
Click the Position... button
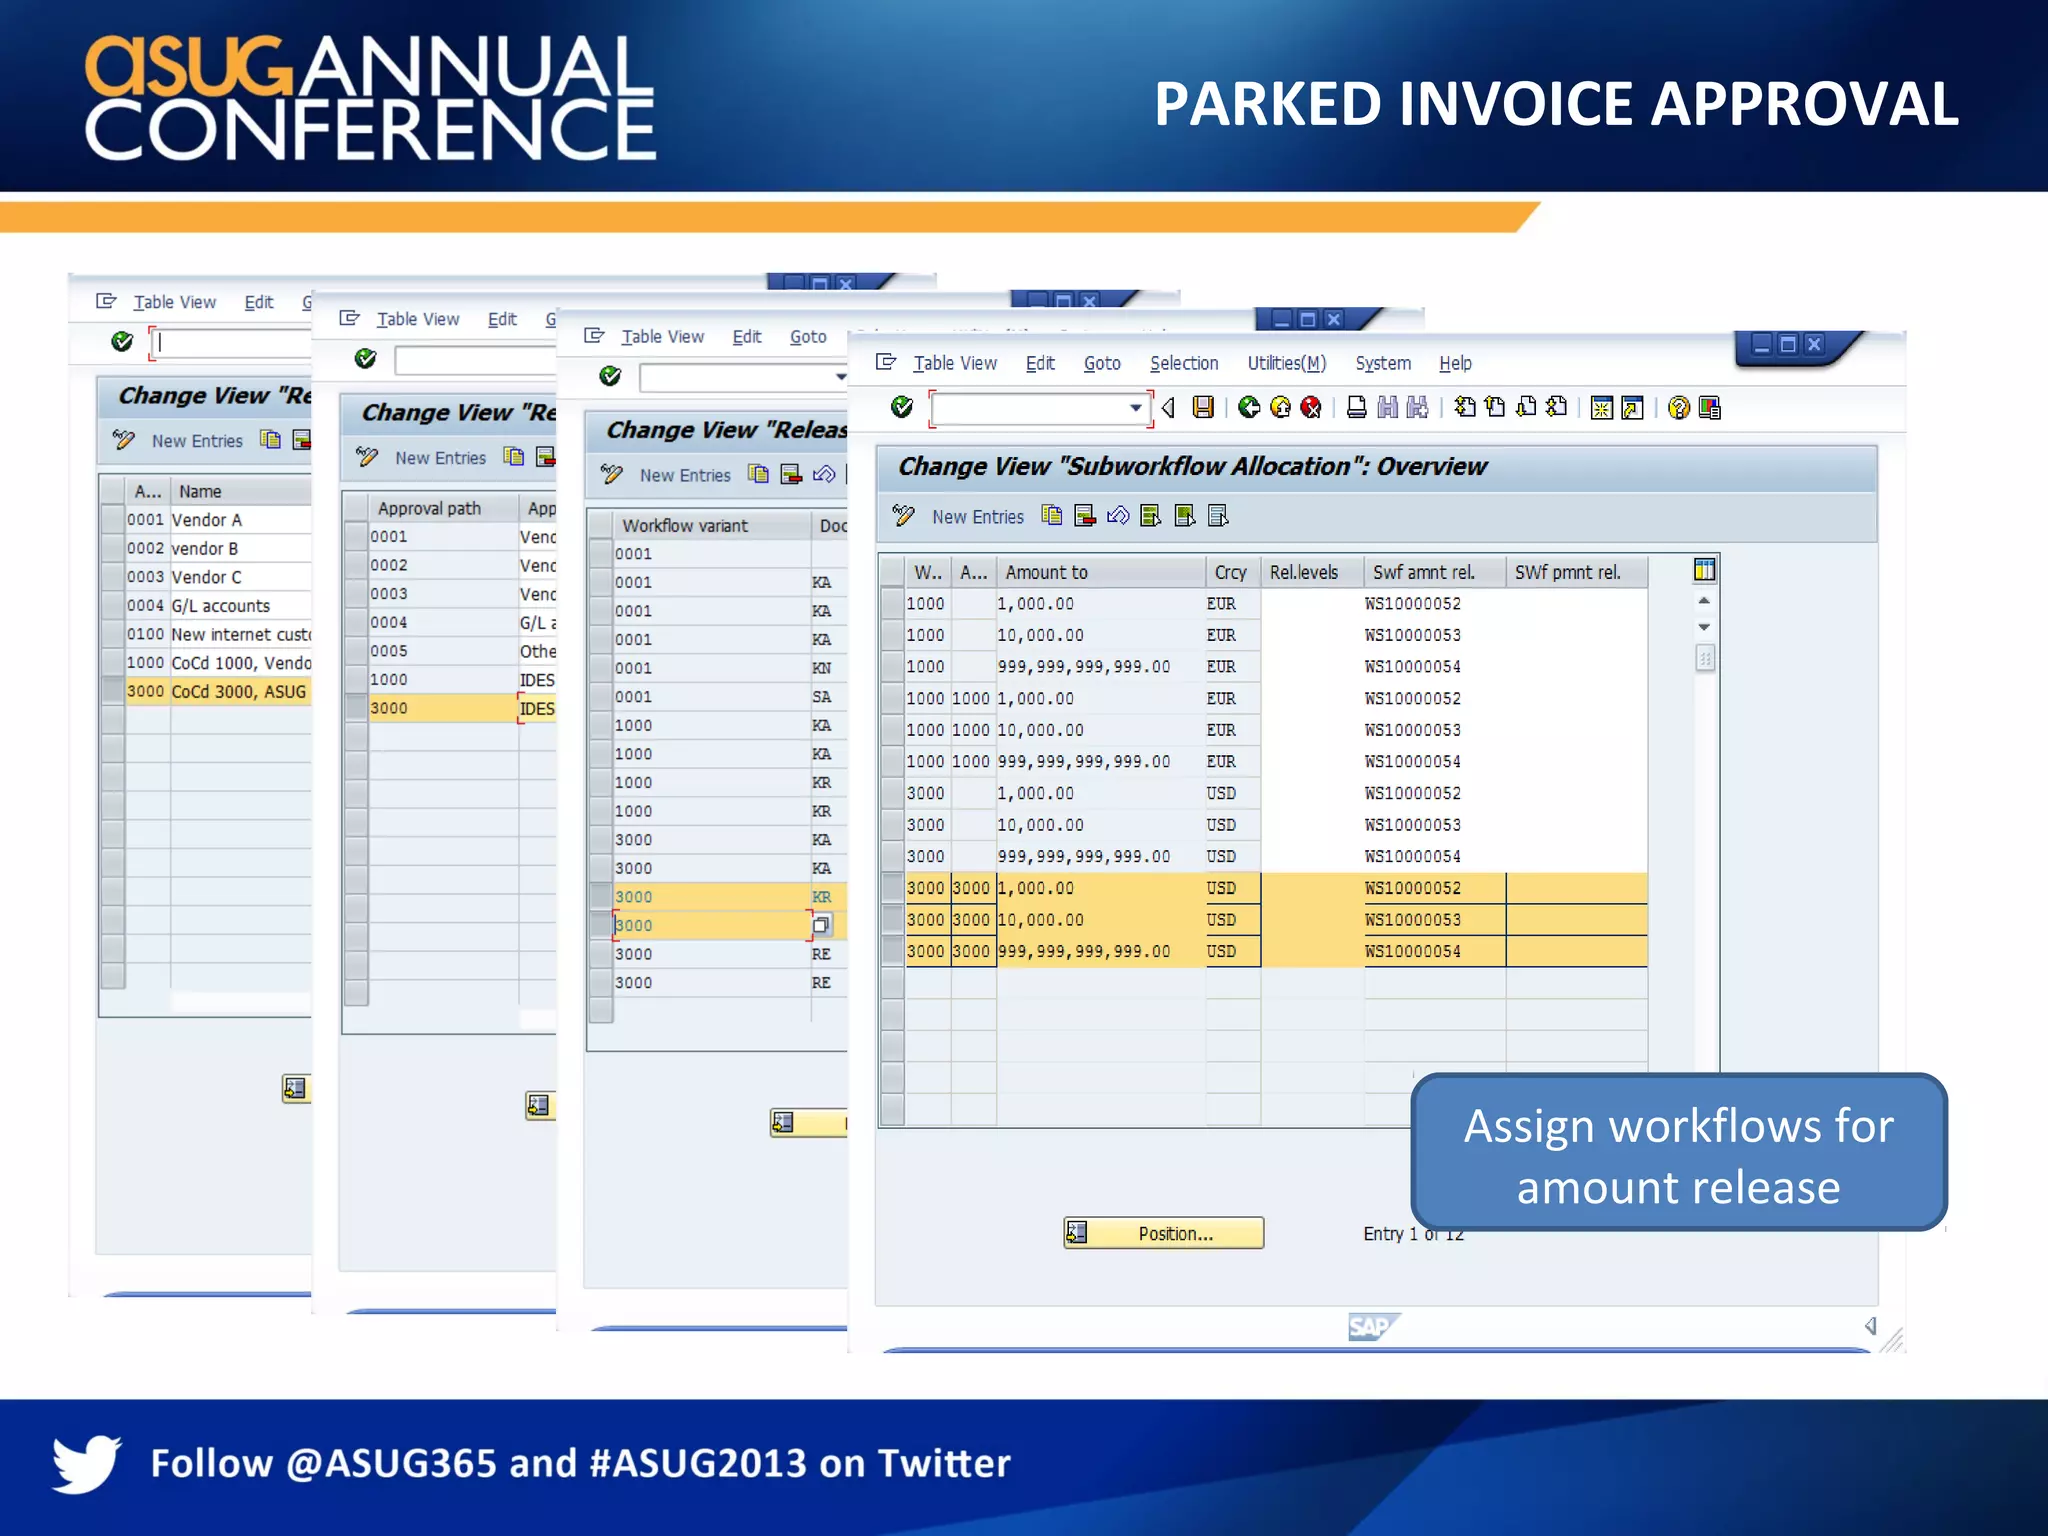1164,1233
